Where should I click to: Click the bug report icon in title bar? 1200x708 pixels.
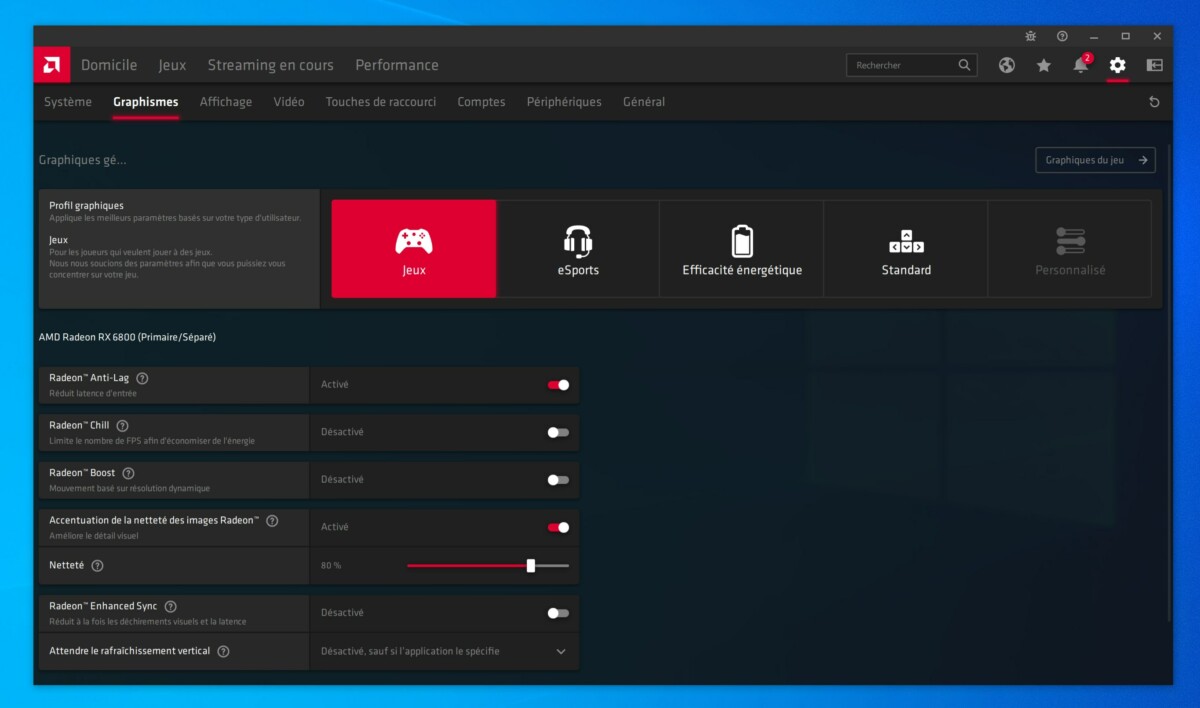(x=1031, y=36)
